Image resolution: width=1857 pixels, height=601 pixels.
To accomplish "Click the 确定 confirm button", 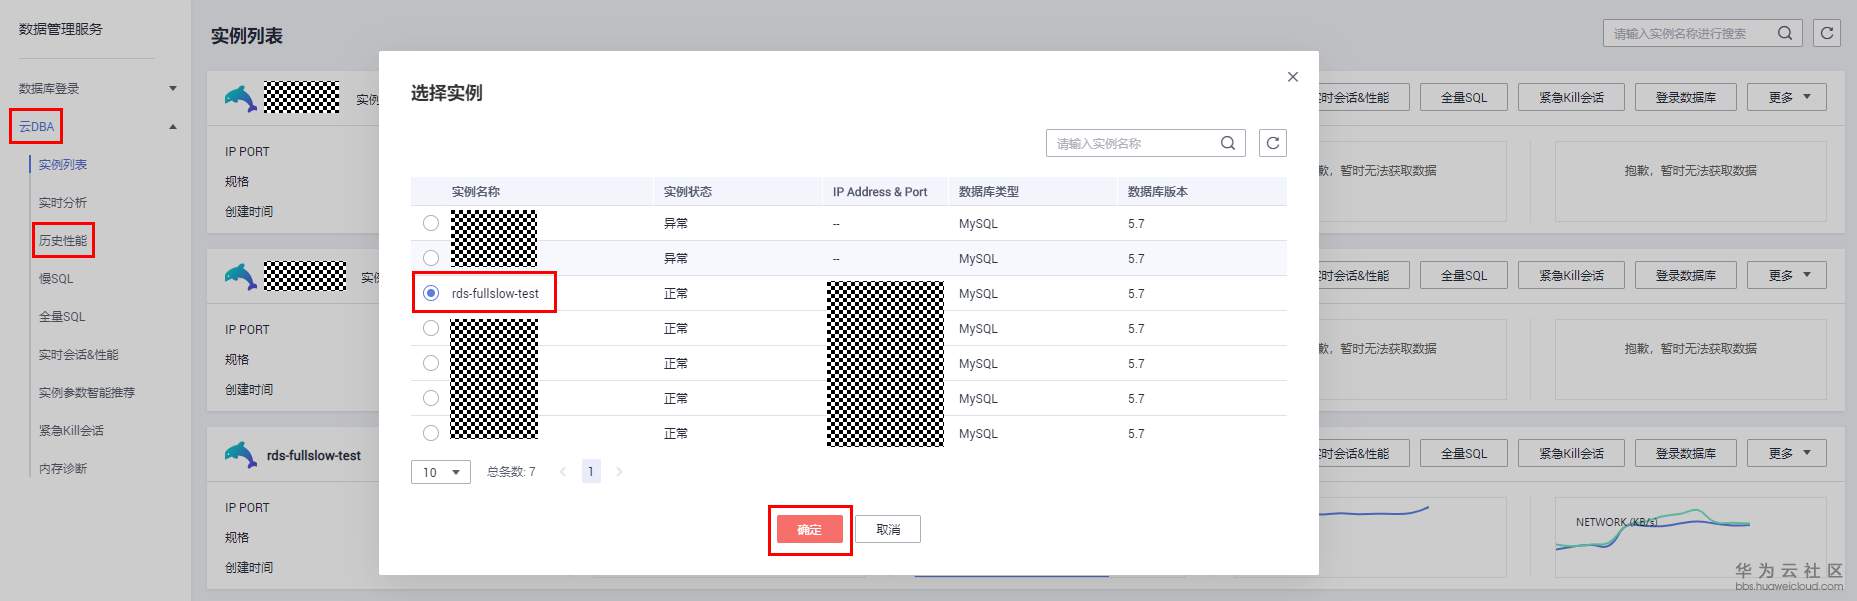I will click(x=809, y=530).
